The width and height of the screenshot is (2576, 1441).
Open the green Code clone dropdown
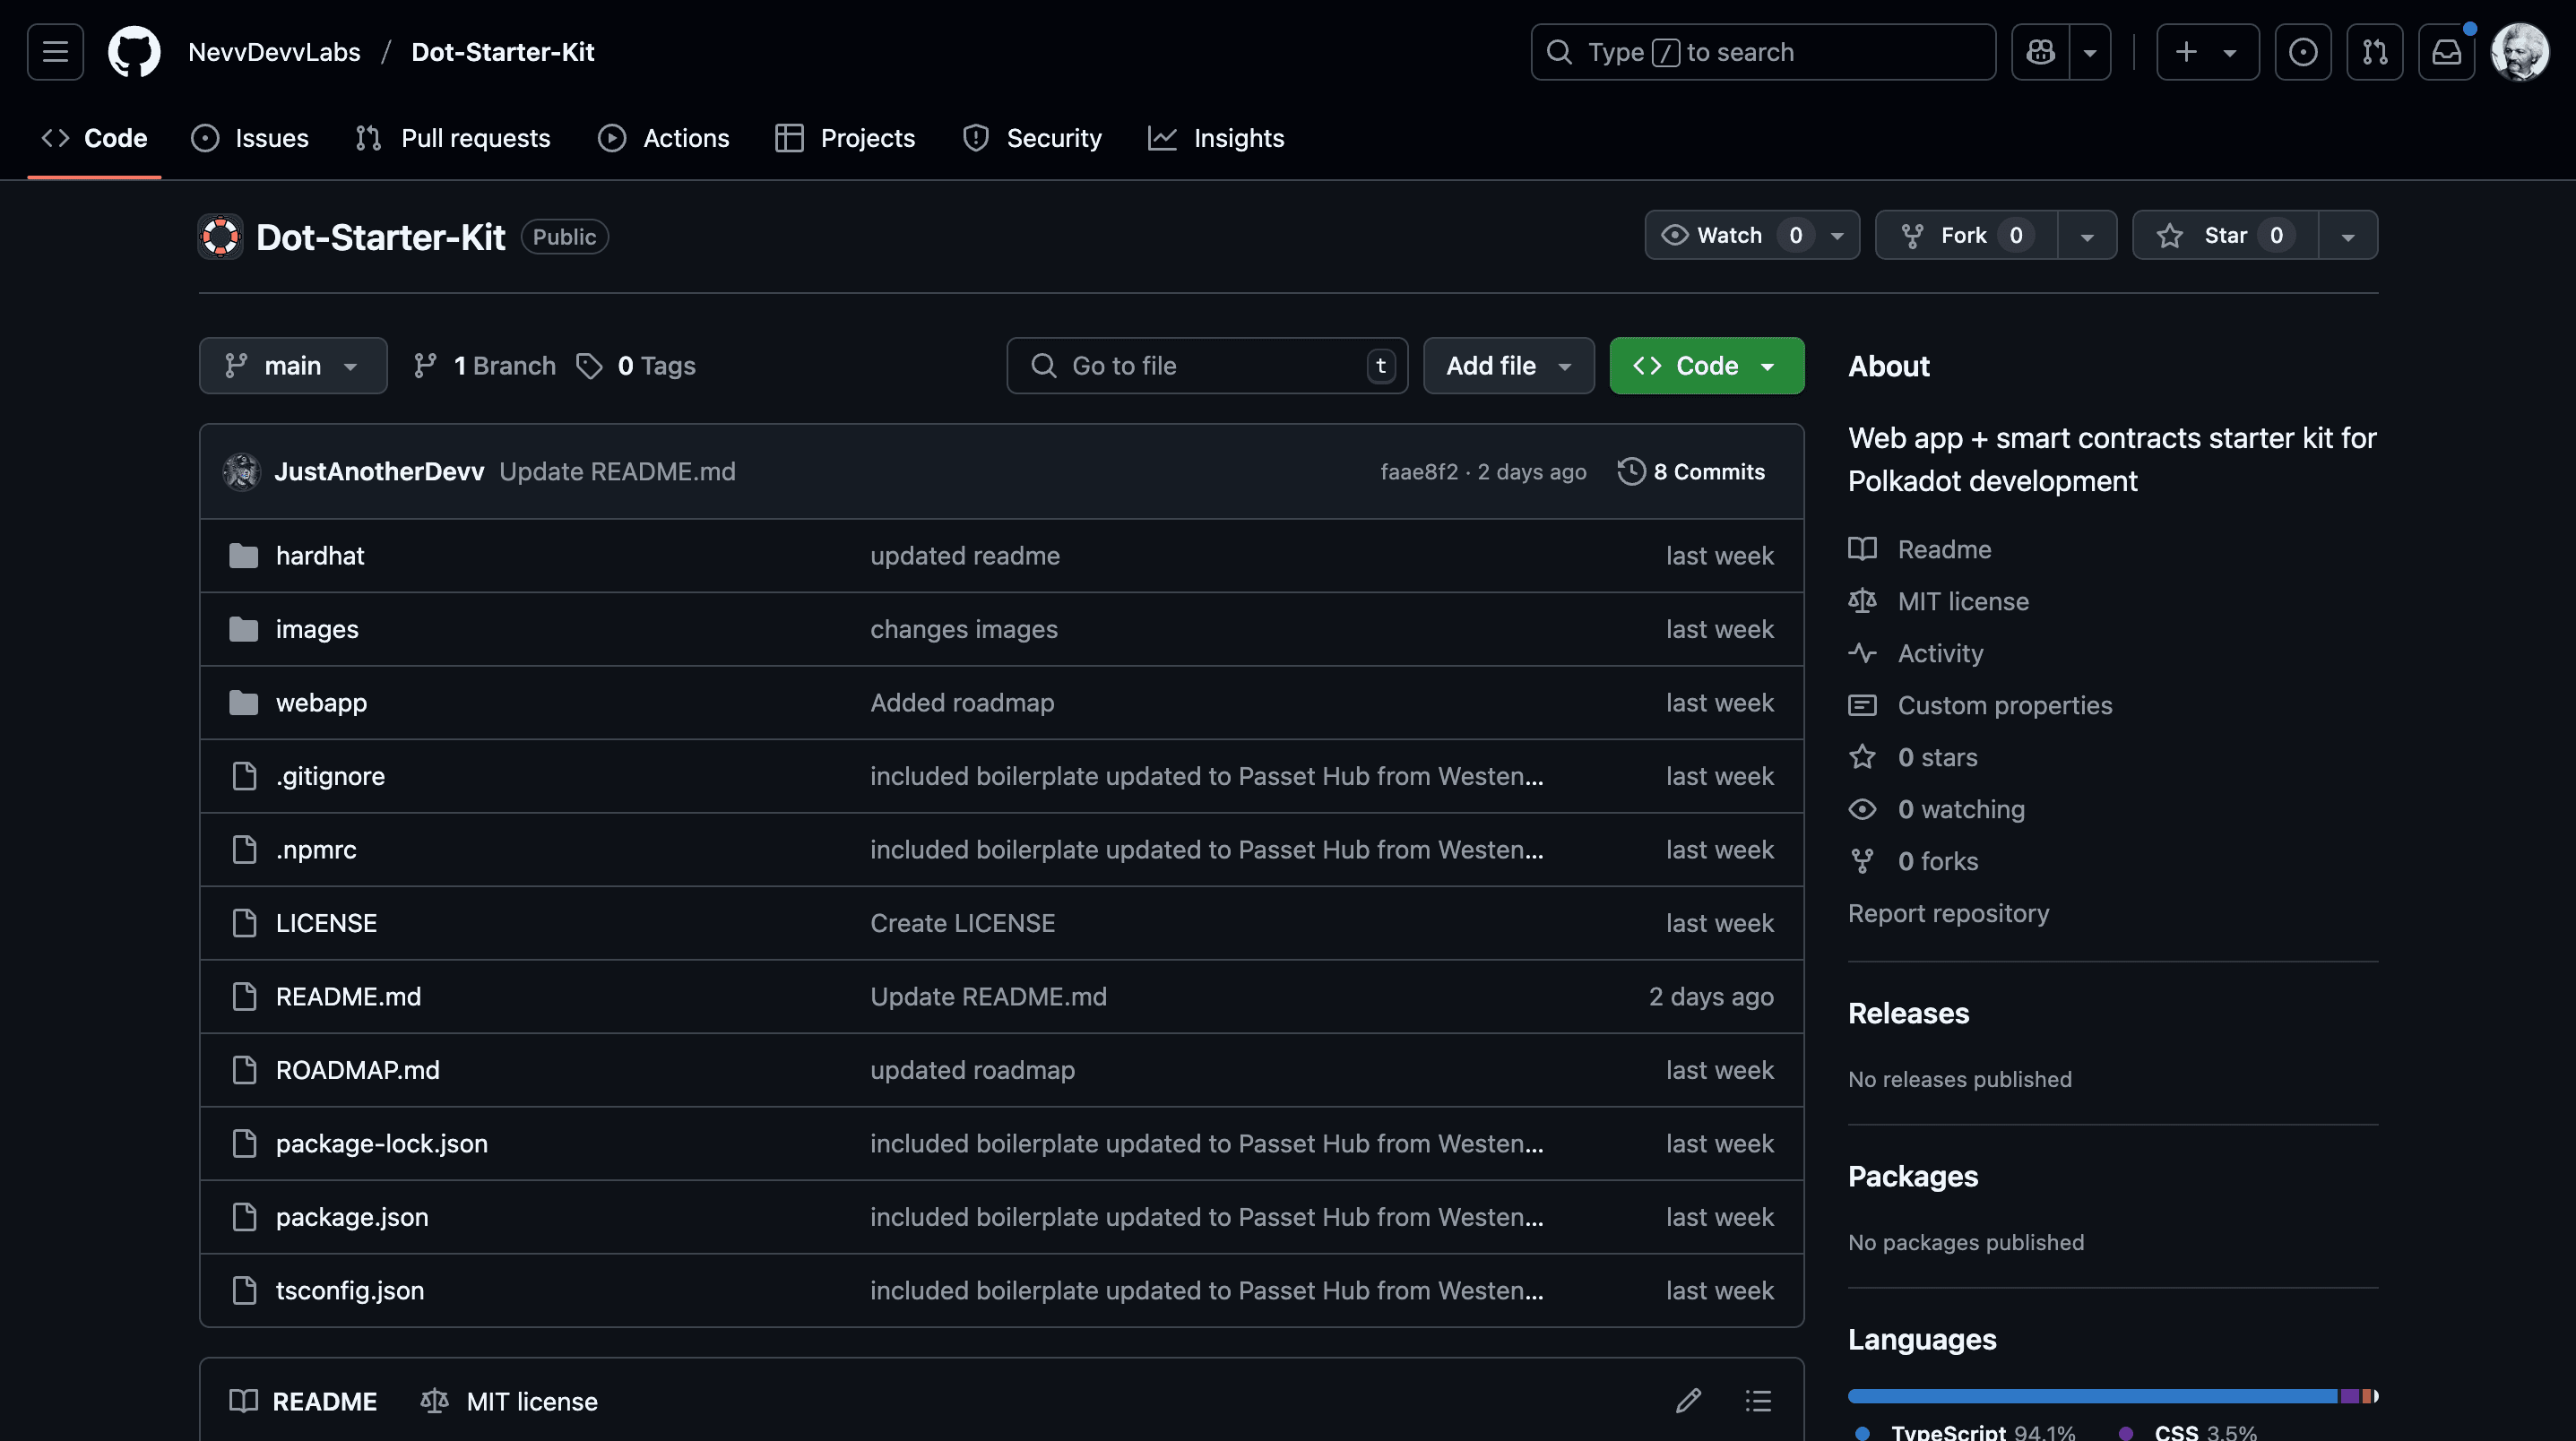[x=1706, y=366]
